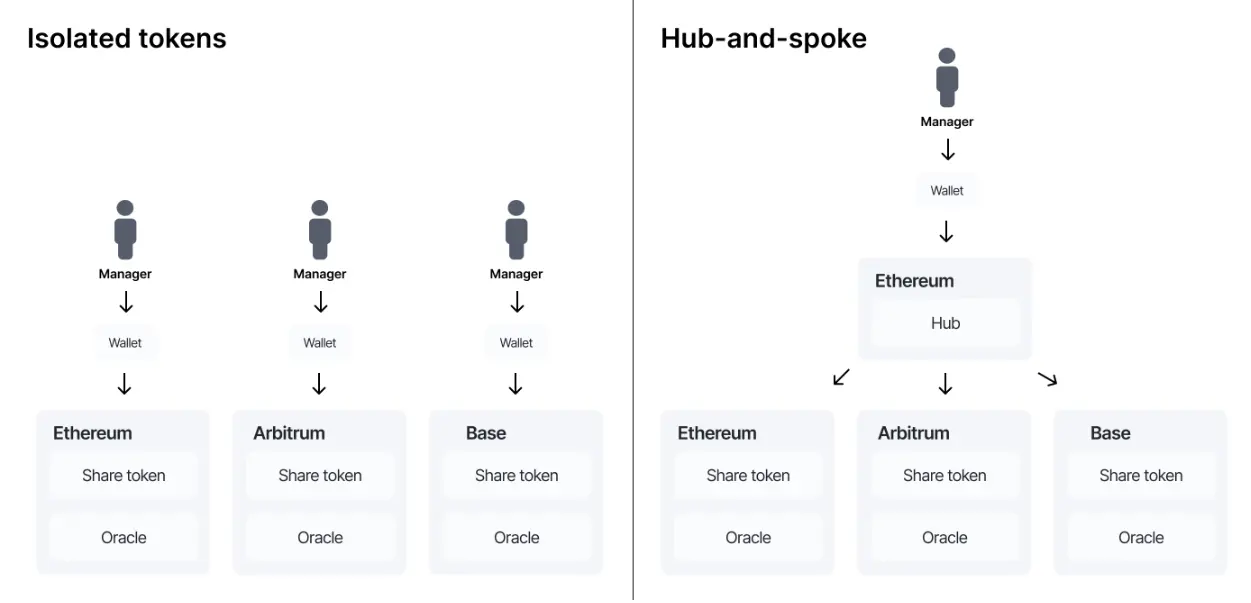Image resolution: width=1251 pixels, height=603 pixels.
Task: Click the diagonal arrow pointing toward hub-and-spoke Base
Action: (x=1047, y=378)
